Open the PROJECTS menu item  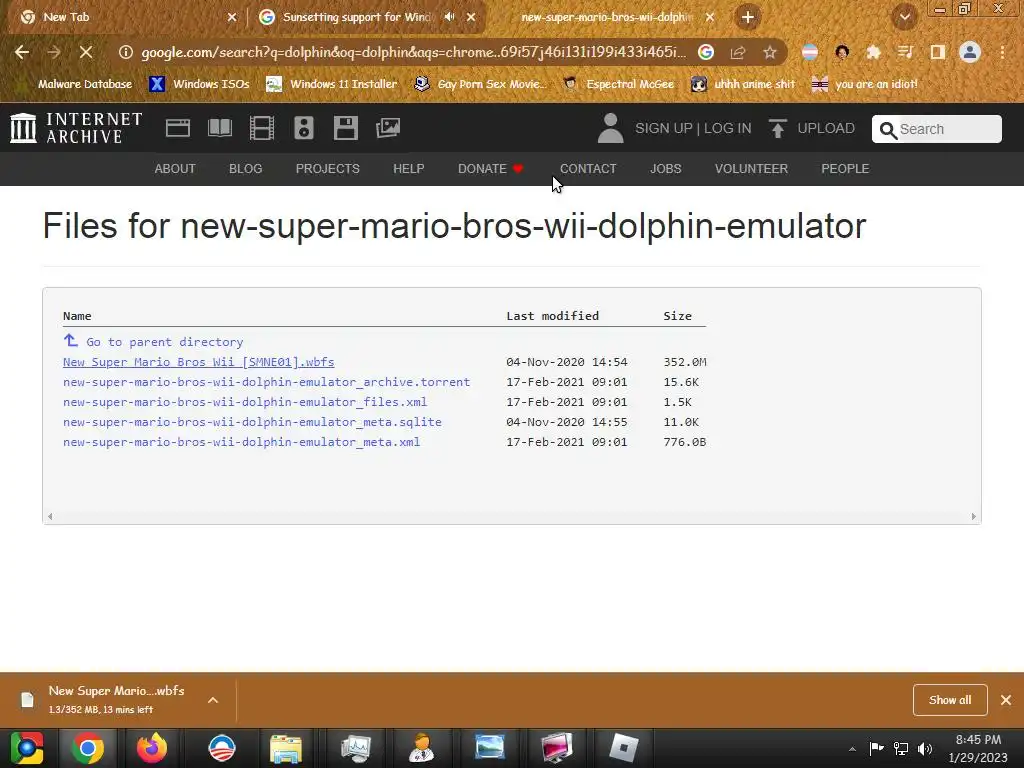(328, 169)
